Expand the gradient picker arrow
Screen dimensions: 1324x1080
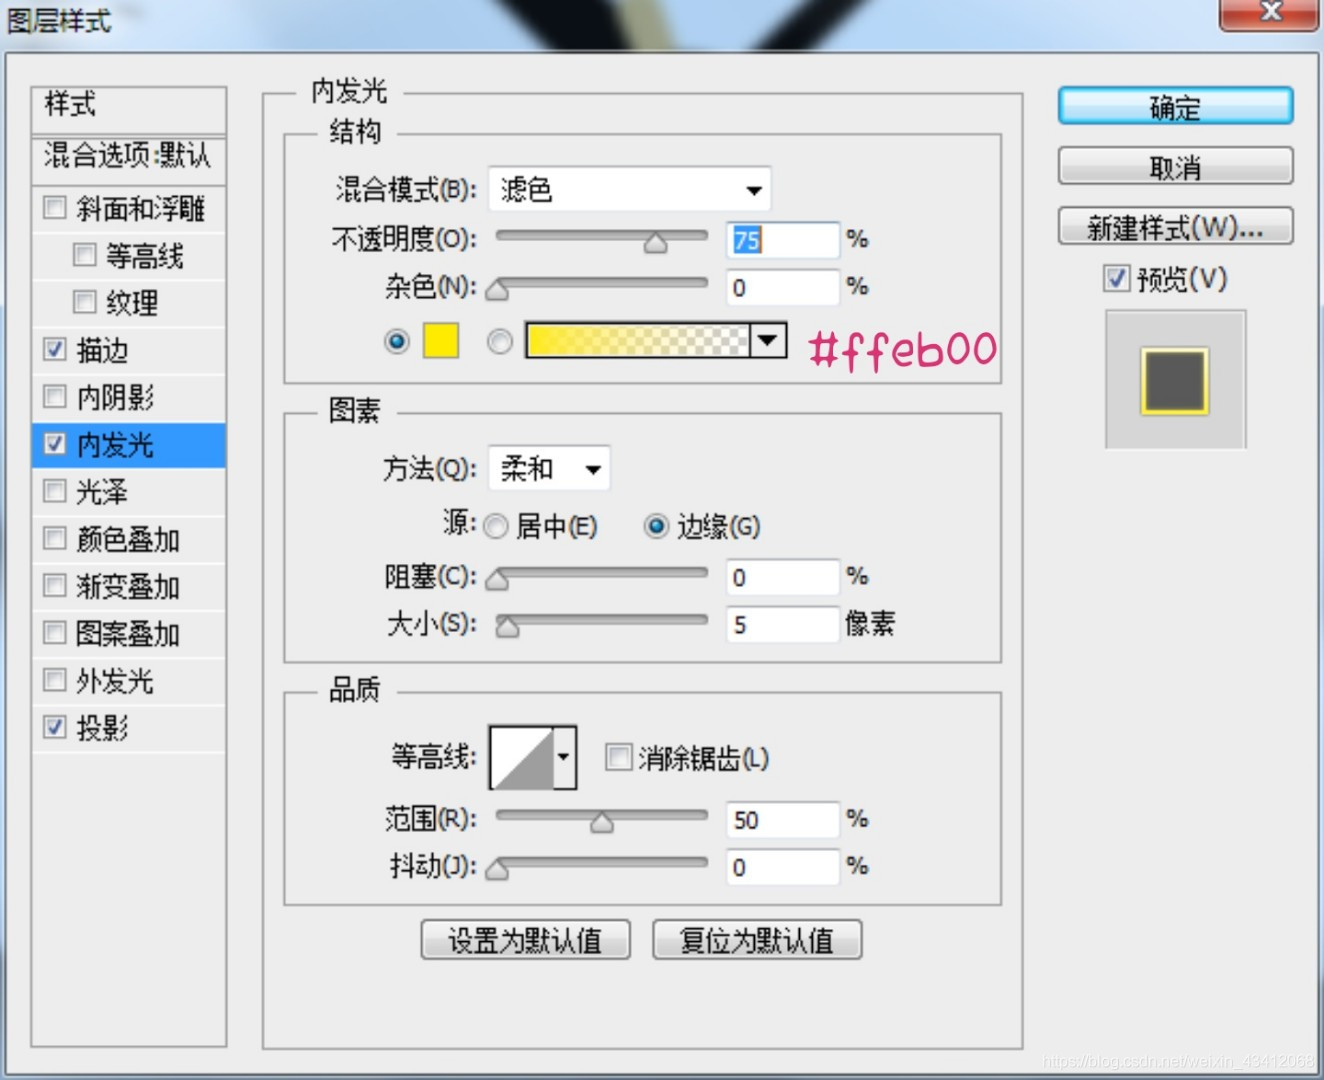pyautogui.click(x=768, y=340)
